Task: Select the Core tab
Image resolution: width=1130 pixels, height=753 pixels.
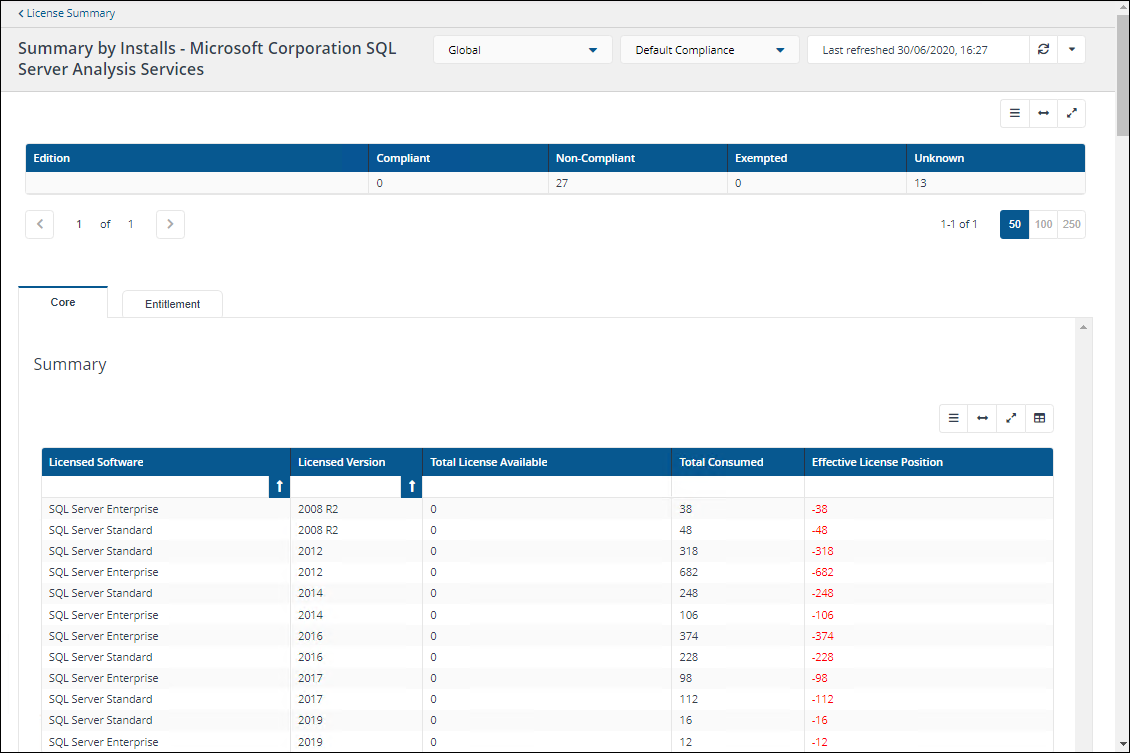Action: [63, 302]
